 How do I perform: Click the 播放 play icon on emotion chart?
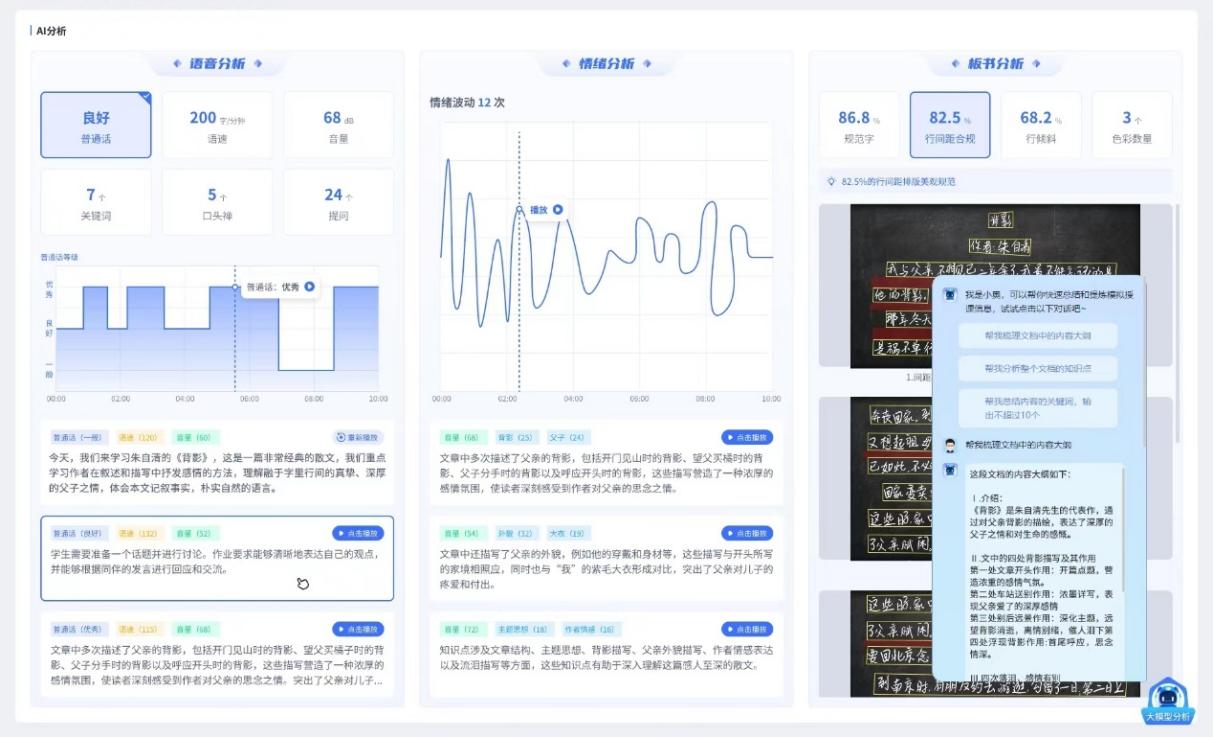tap(558, 210)
